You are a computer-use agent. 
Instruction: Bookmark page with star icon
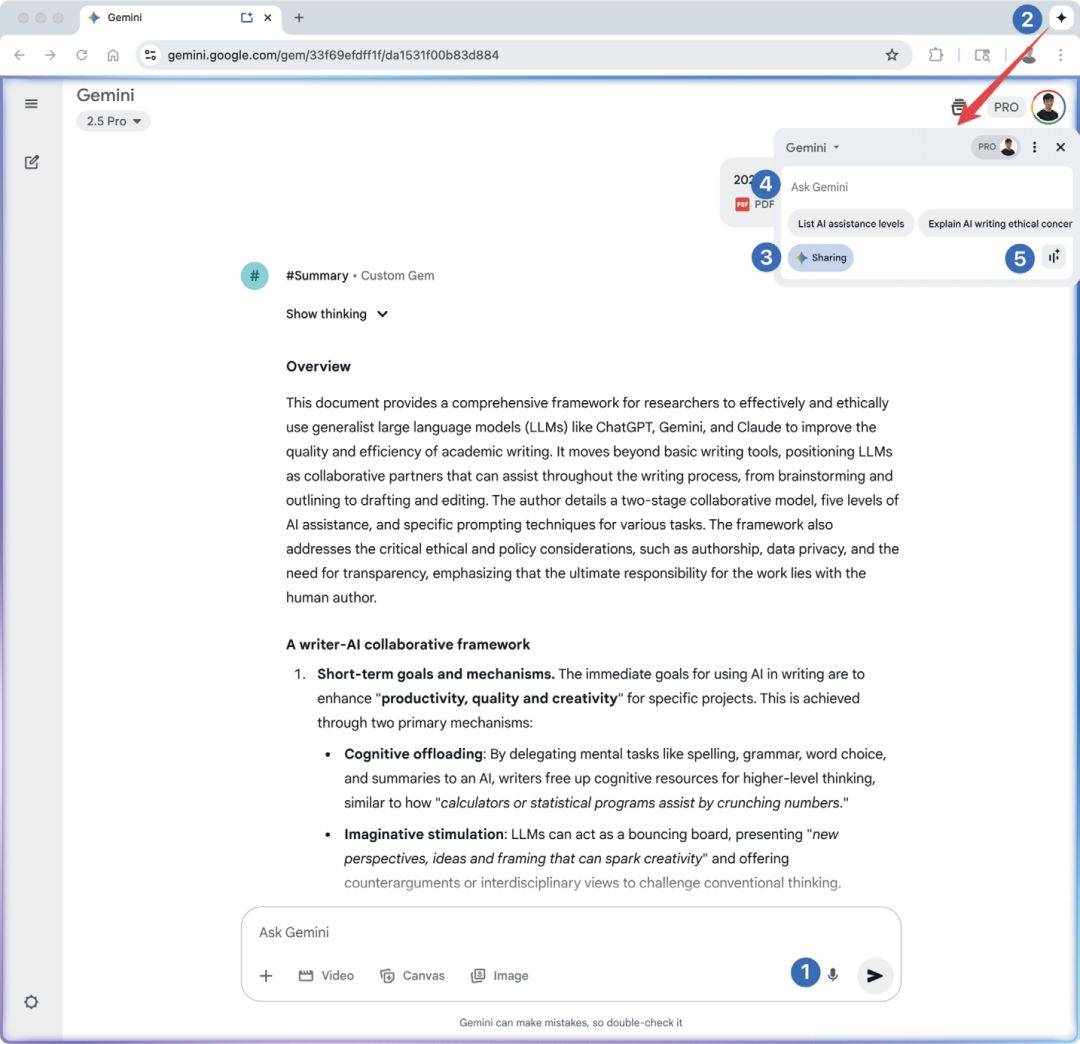point(892,55)
